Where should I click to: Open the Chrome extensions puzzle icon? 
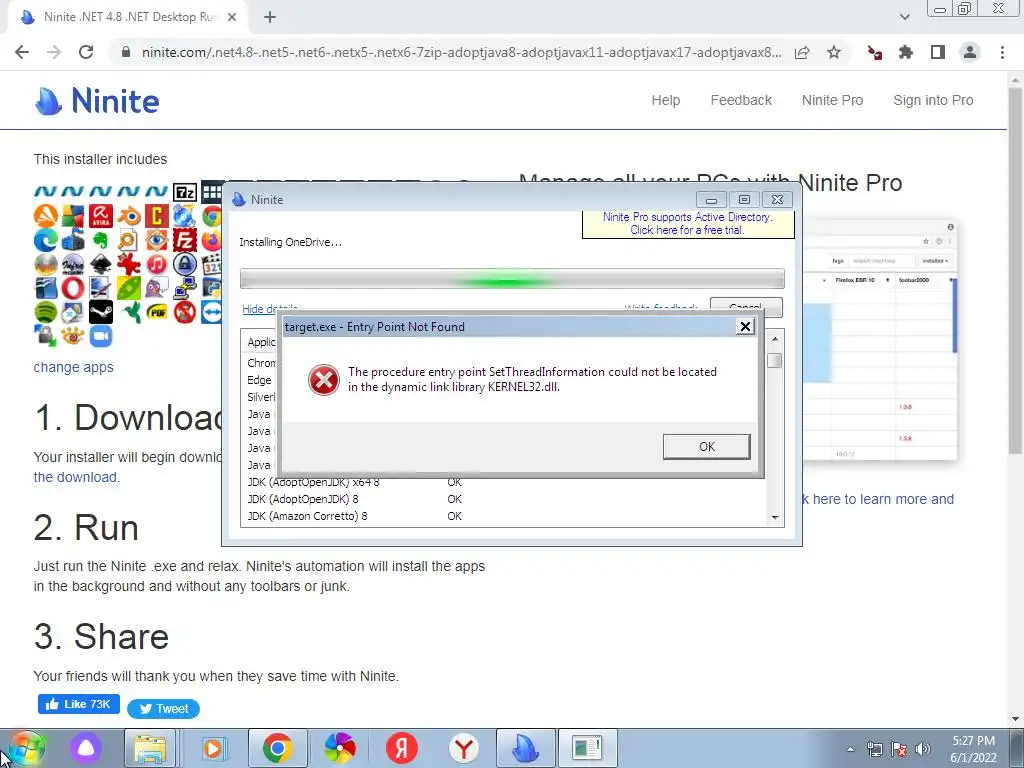906,52
